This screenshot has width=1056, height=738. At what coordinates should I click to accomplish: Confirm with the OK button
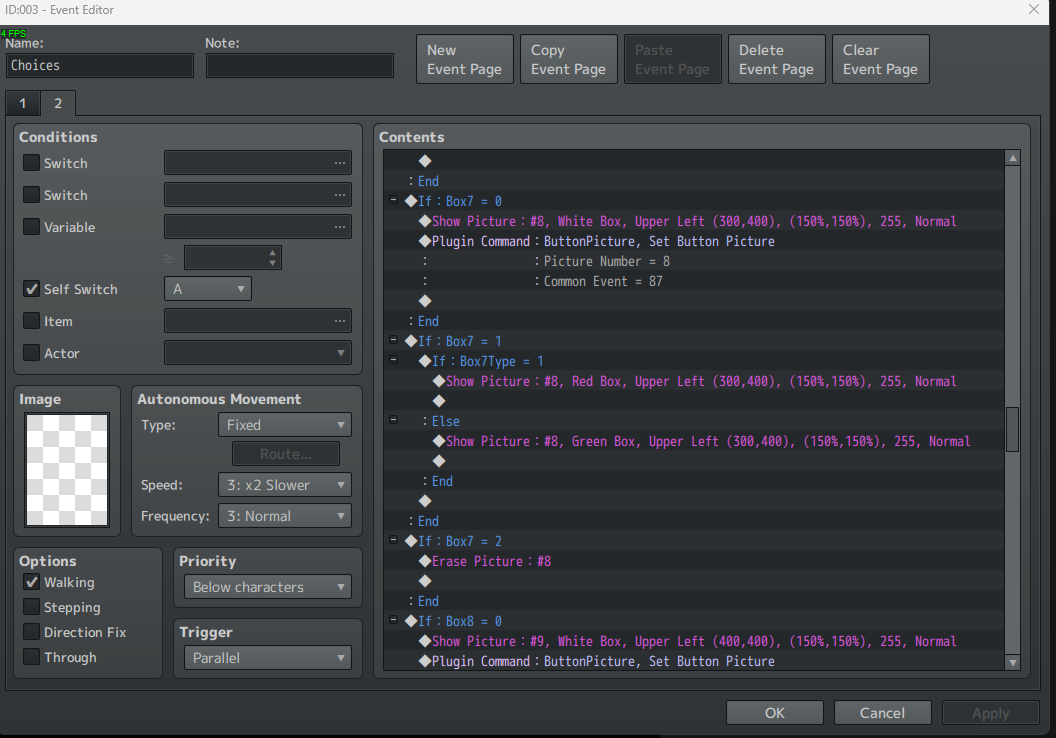point(774,712)
